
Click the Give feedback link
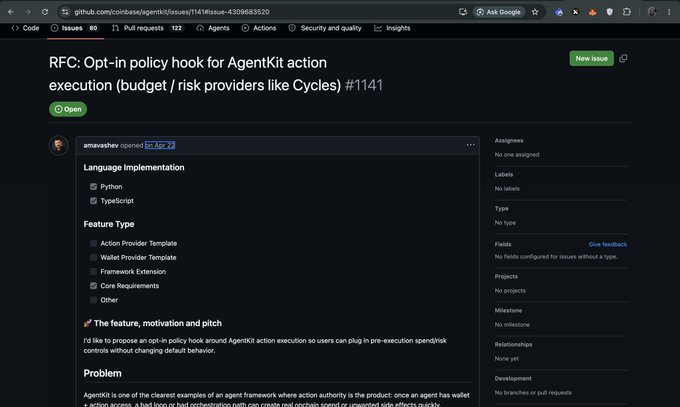point(608,244)
